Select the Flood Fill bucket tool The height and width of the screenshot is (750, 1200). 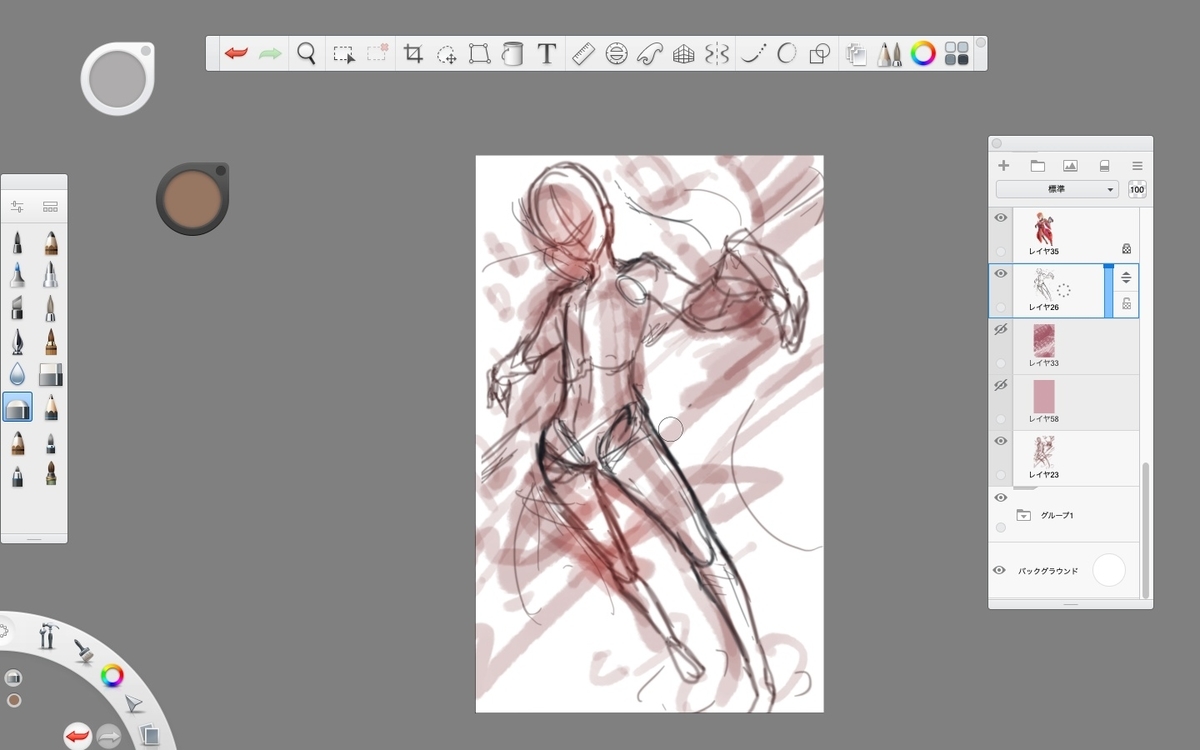(x=512, y=53)
